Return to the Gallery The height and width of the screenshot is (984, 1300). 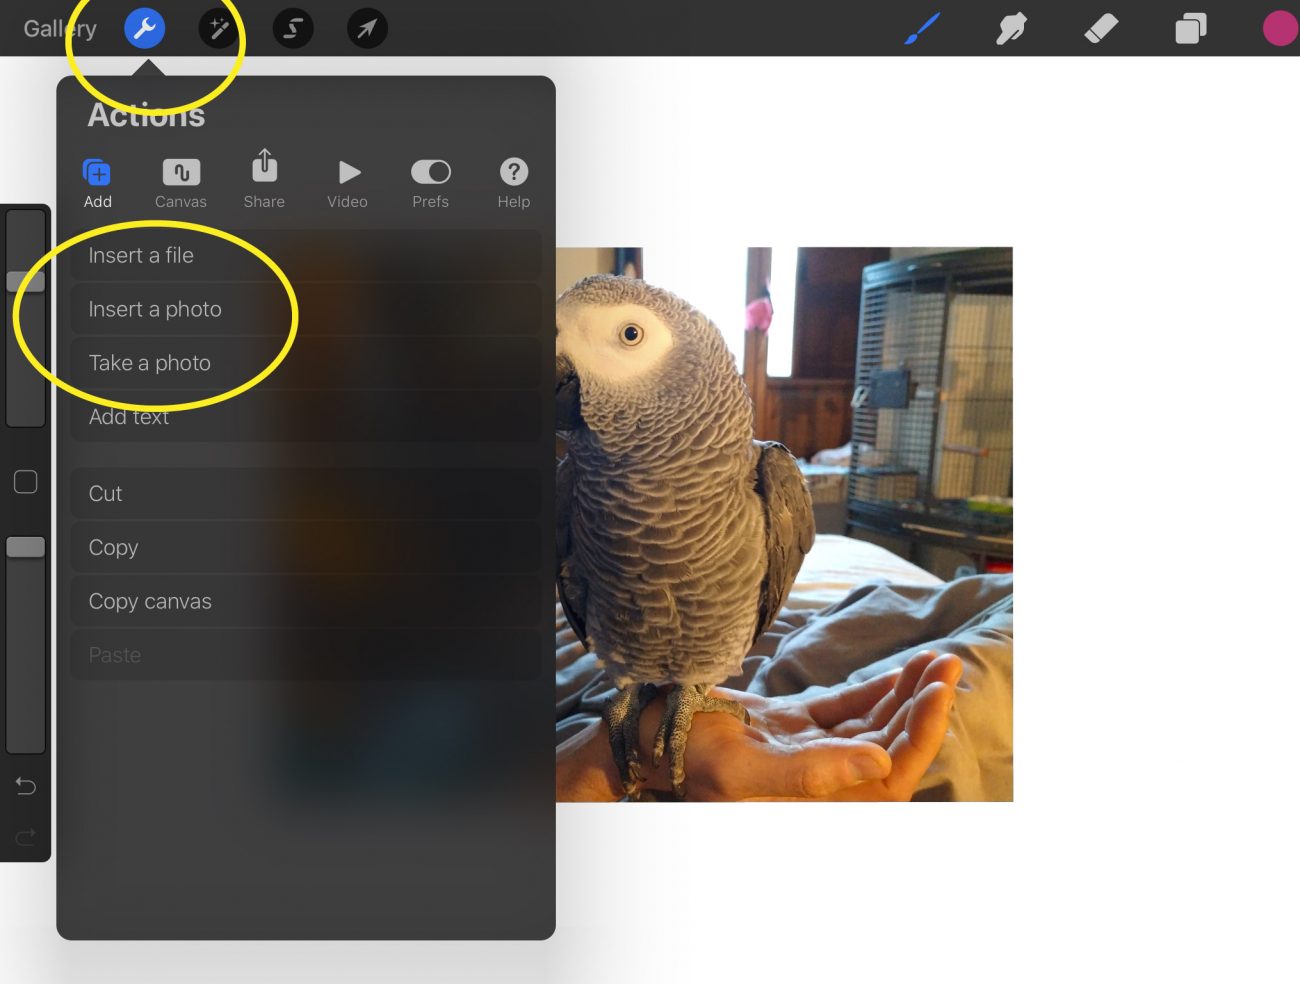coord(59,29)
